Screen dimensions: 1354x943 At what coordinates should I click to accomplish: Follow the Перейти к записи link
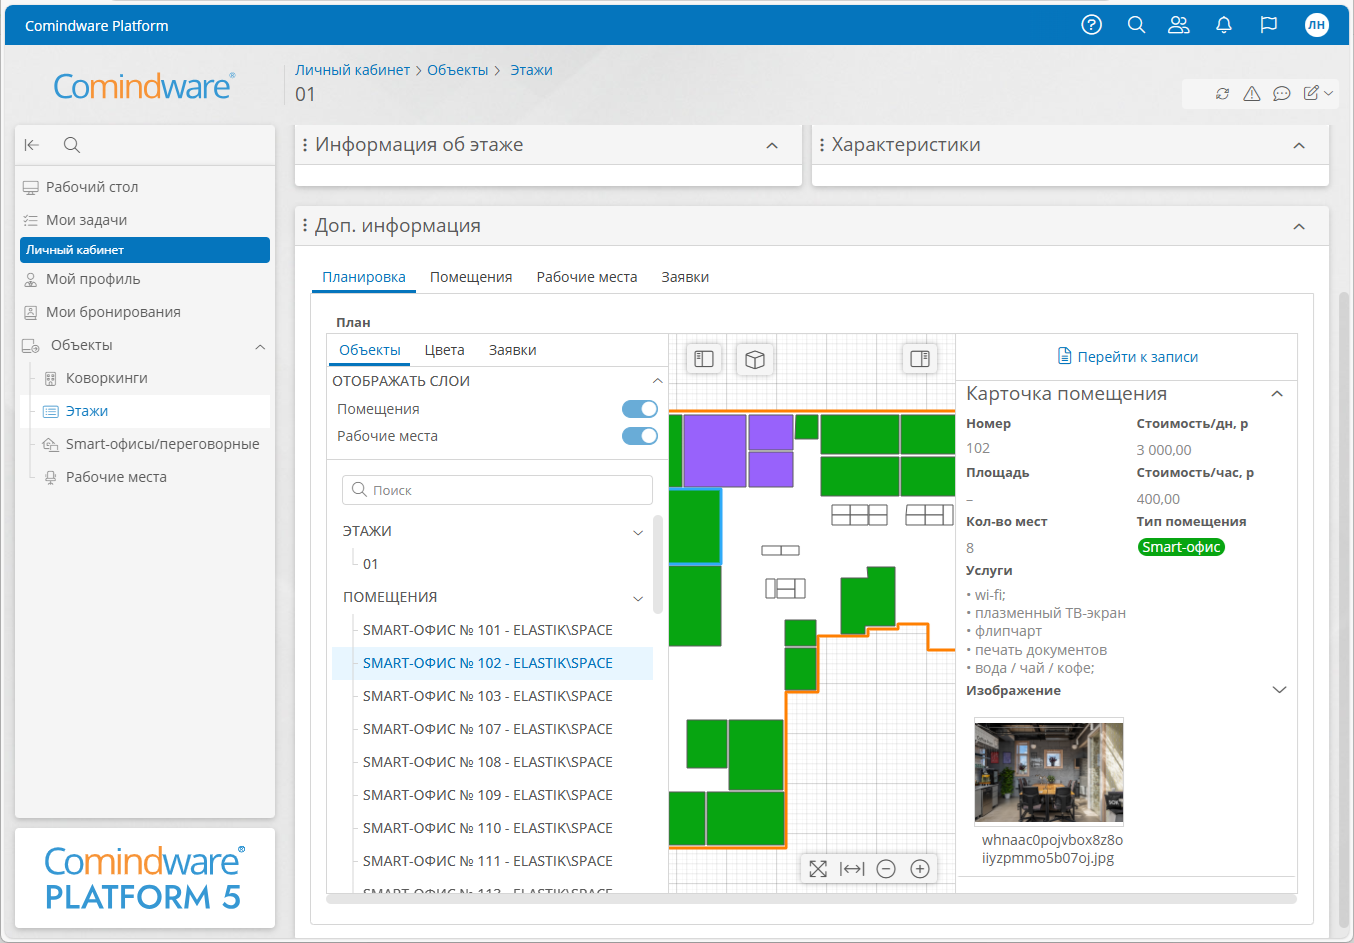(x=1138, y=357)
